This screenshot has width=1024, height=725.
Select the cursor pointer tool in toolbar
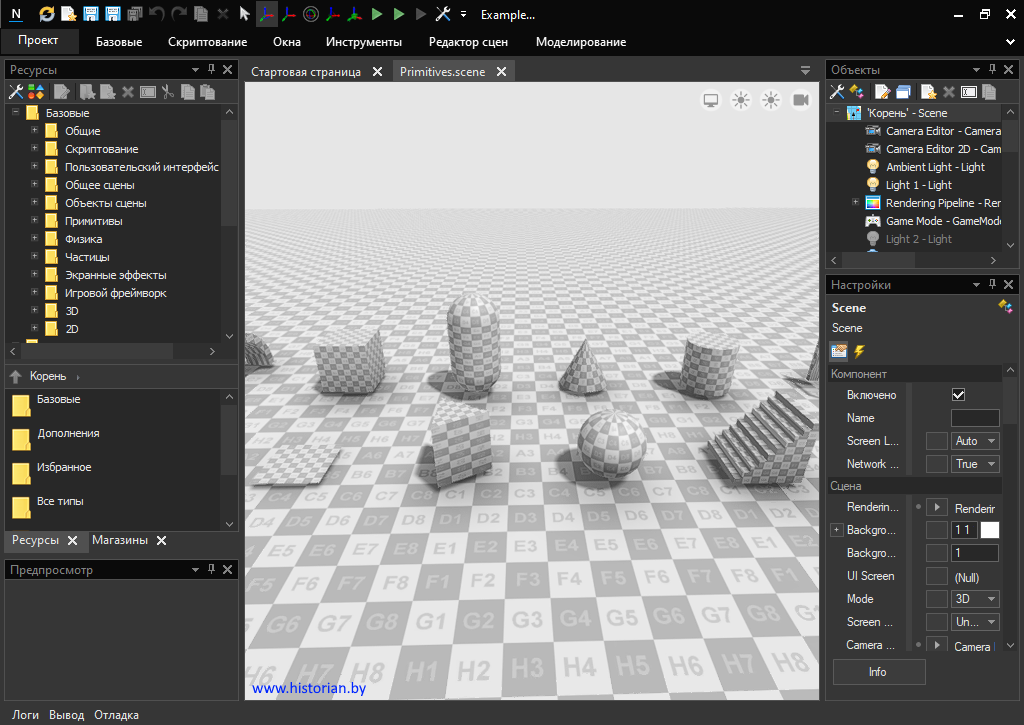[245, 14]
